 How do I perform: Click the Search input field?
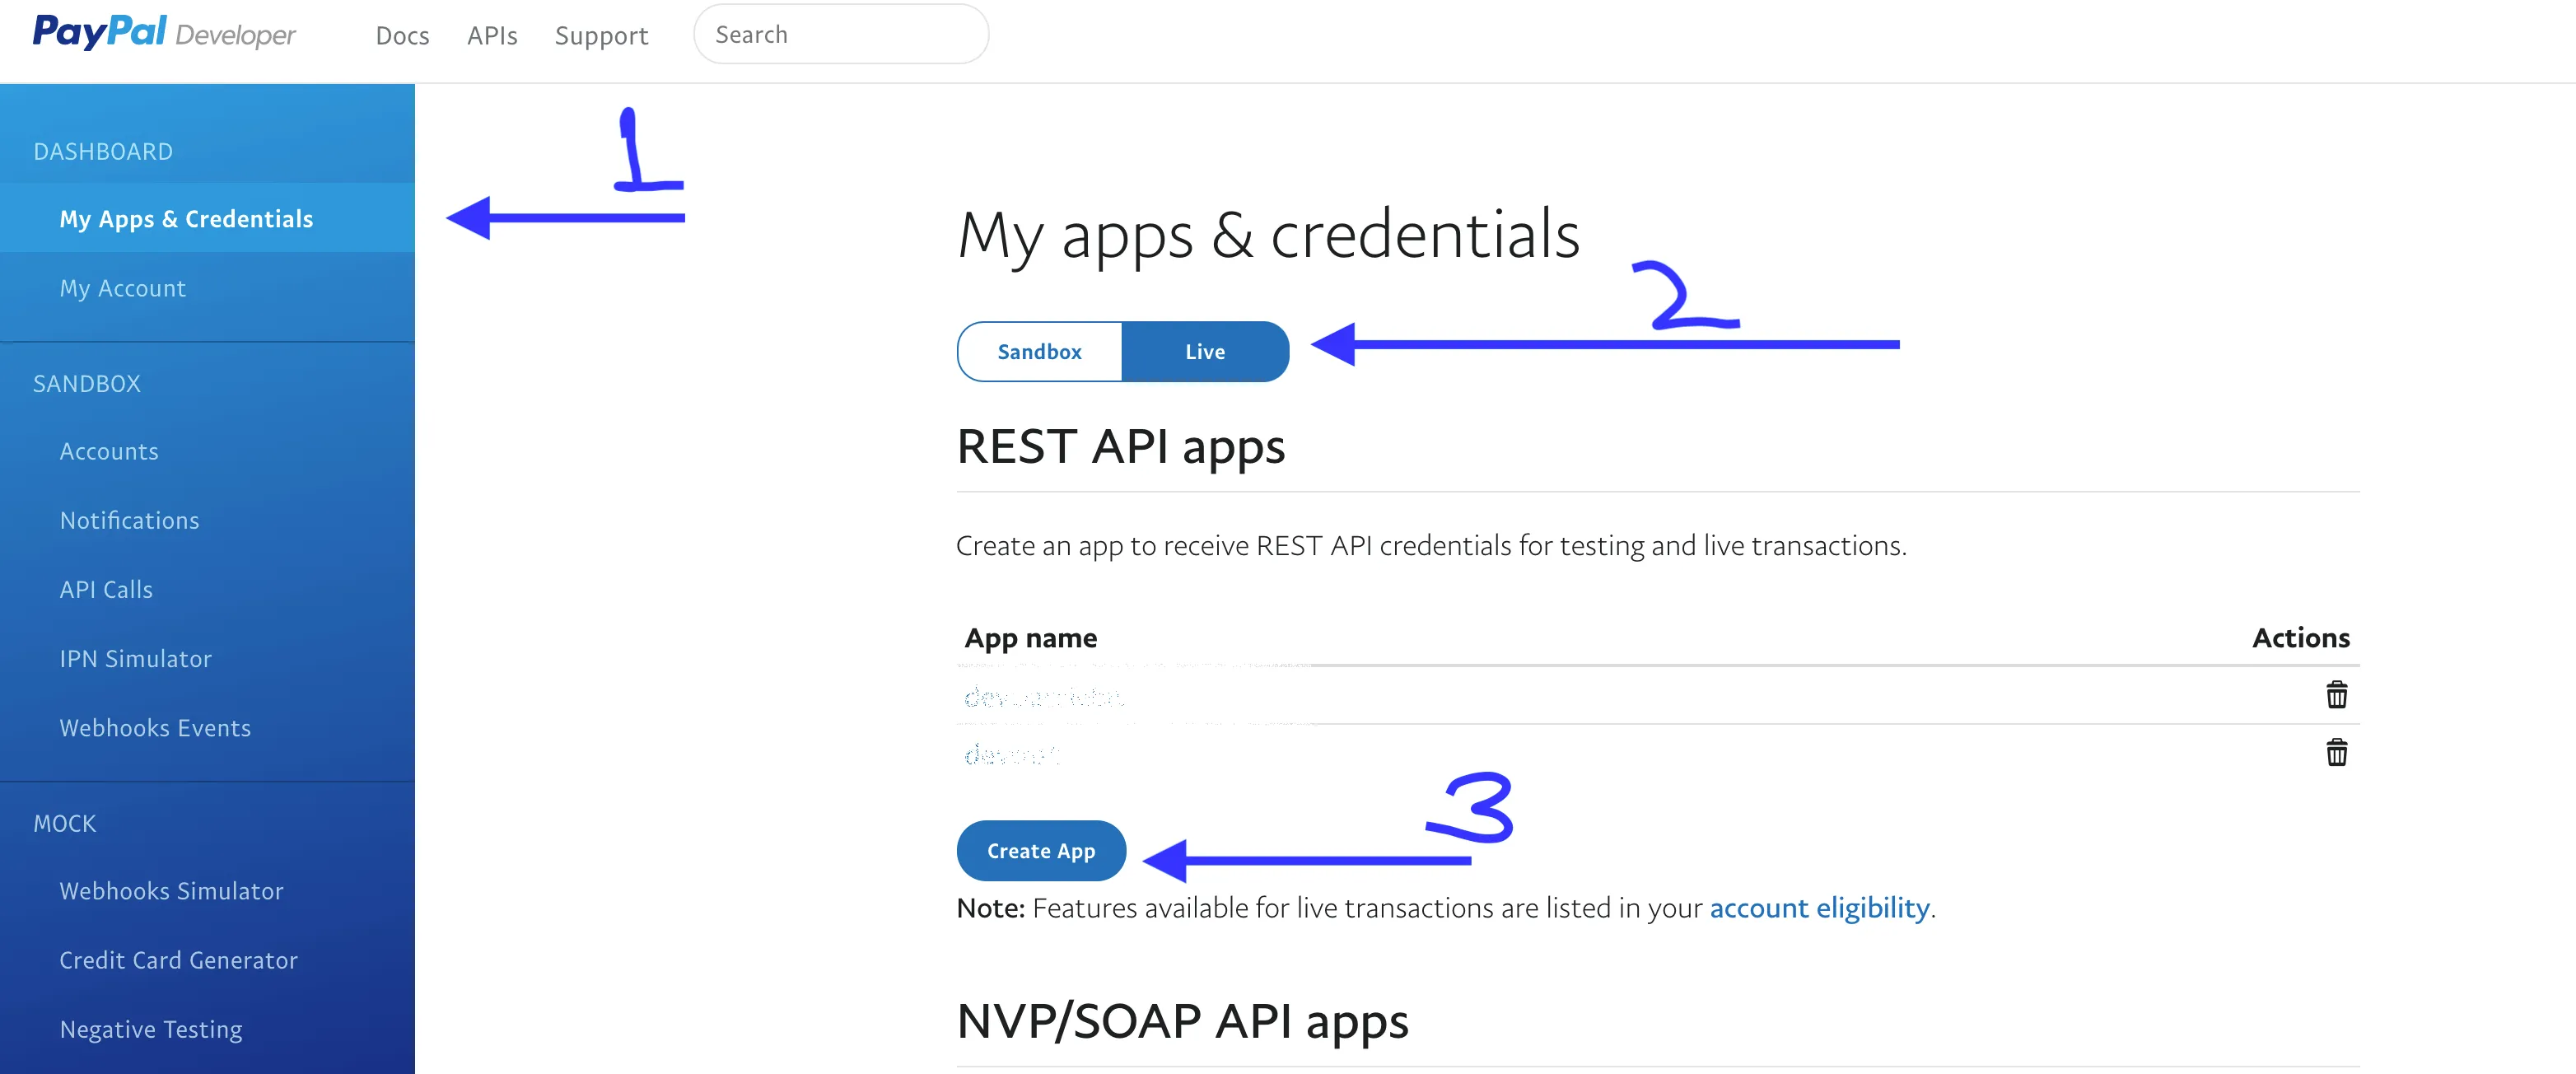(840, 35)
